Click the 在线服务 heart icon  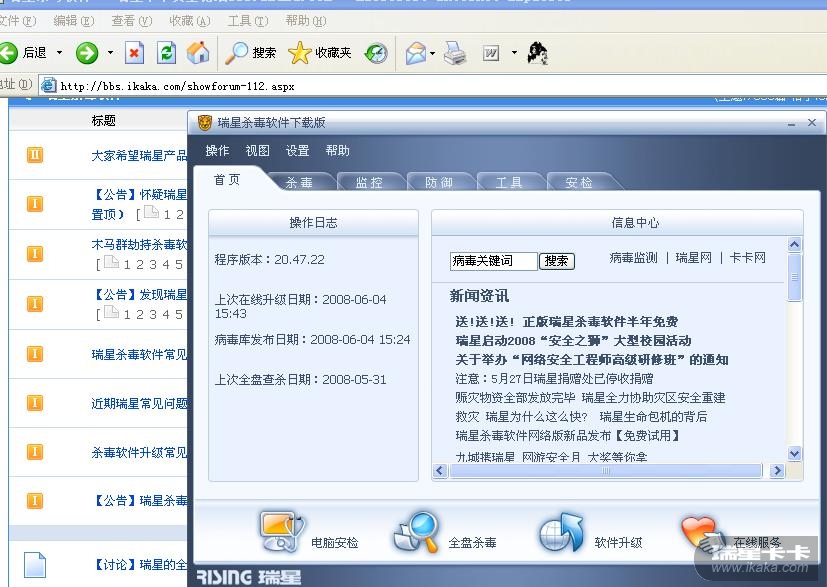701,532
